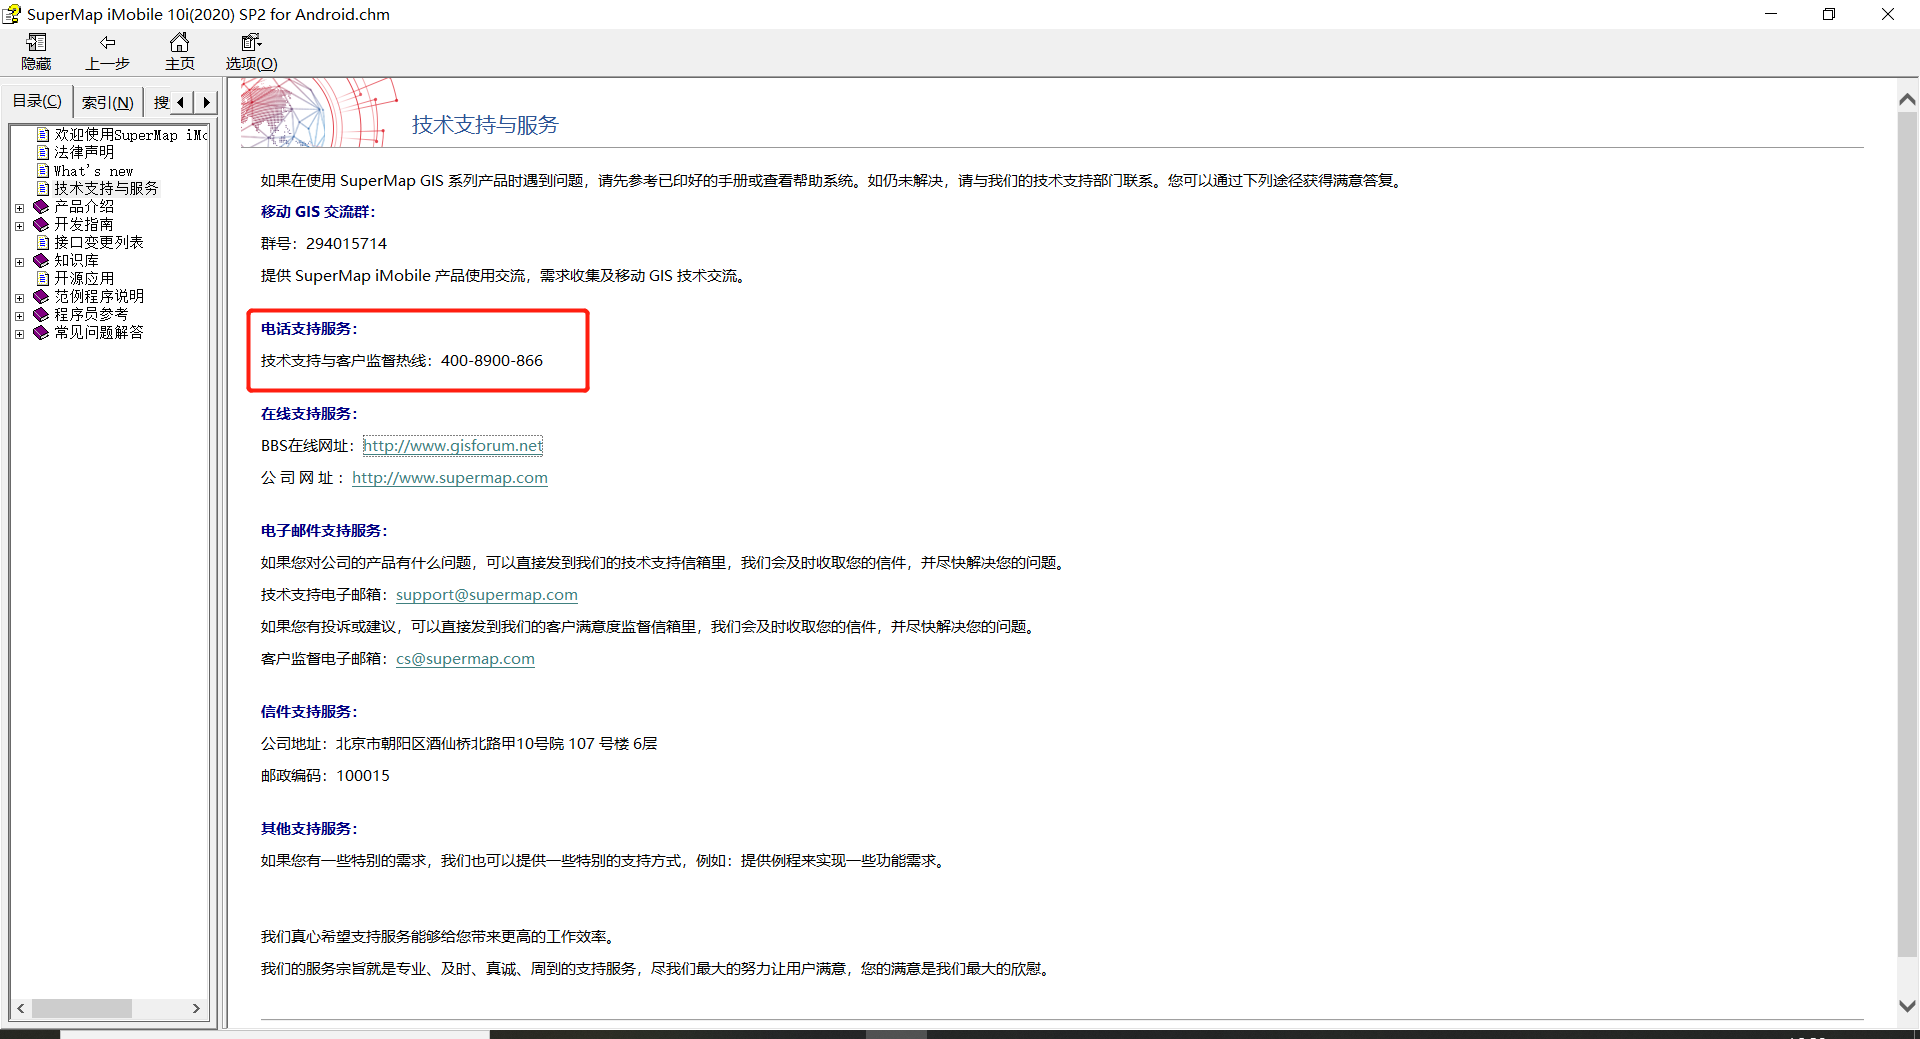The height and width of the screenshot is (1039, 1920).
Task: Select 技术支持与服务 in contents tree
Action: 106,188
